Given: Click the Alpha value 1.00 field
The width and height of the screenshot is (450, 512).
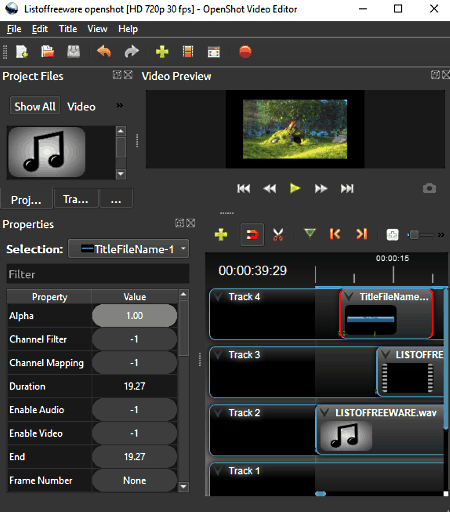Looking at the screenshot, I should click(x=134, y=315).
